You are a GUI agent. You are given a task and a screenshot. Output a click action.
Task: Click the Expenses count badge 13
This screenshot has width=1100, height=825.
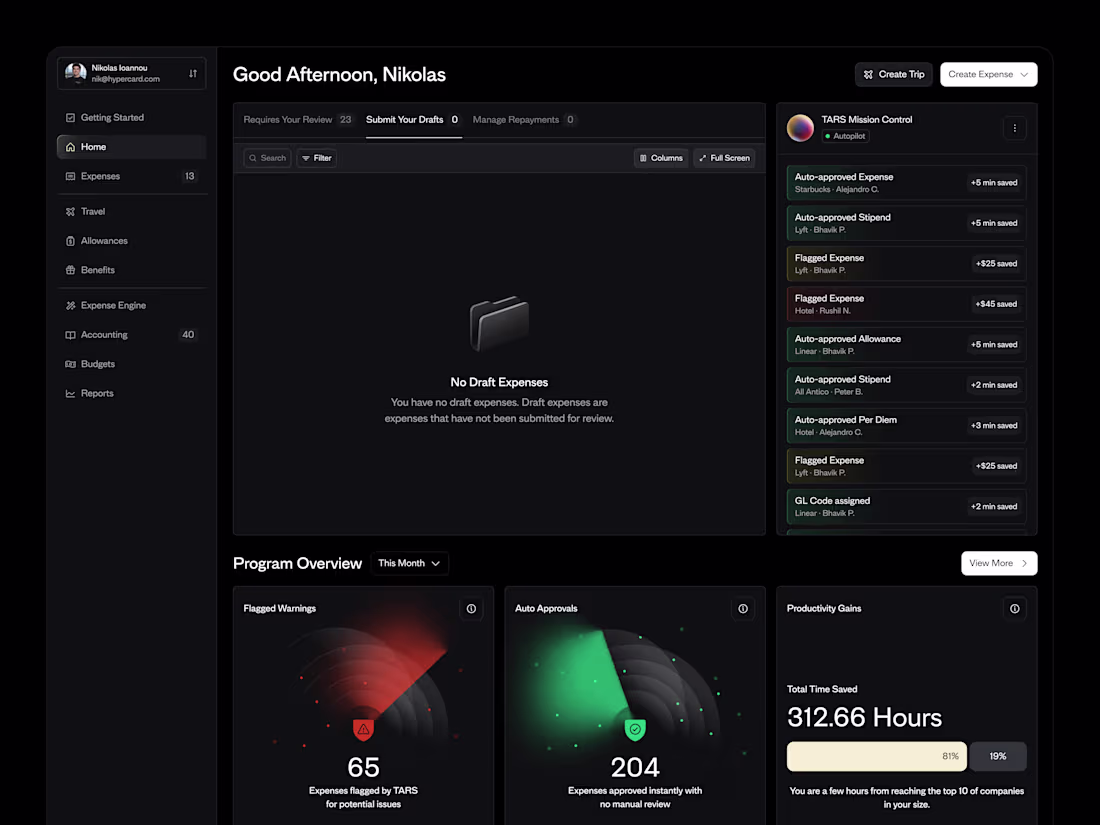pos(189,177)
